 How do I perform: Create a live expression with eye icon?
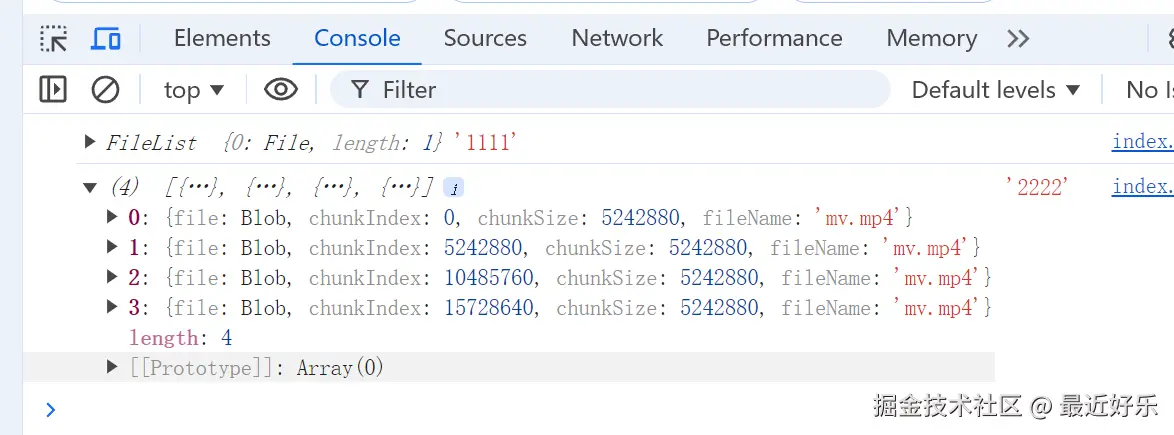(x=281, y=90)
